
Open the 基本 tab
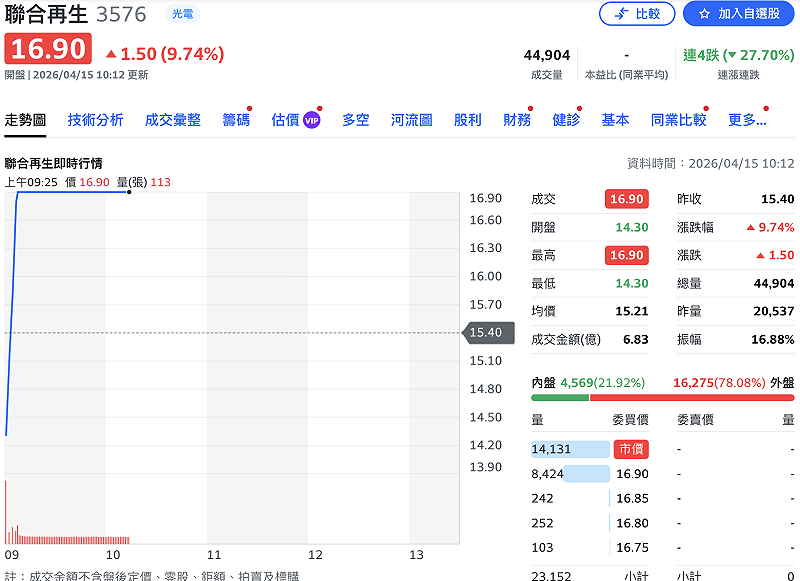(x=615, y=120)
